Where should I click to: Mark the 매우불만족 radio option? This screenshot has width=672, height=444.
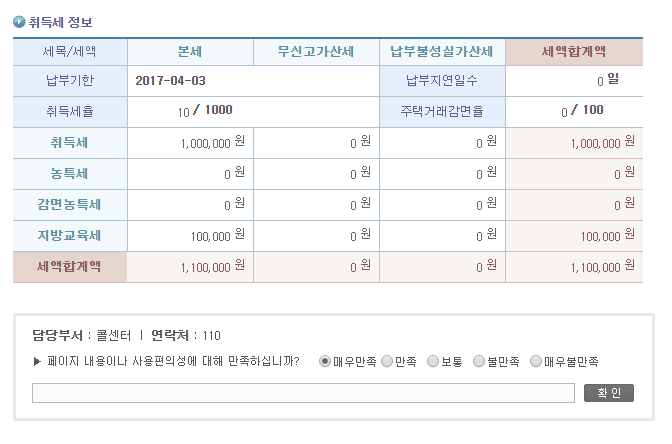point(536,362)
